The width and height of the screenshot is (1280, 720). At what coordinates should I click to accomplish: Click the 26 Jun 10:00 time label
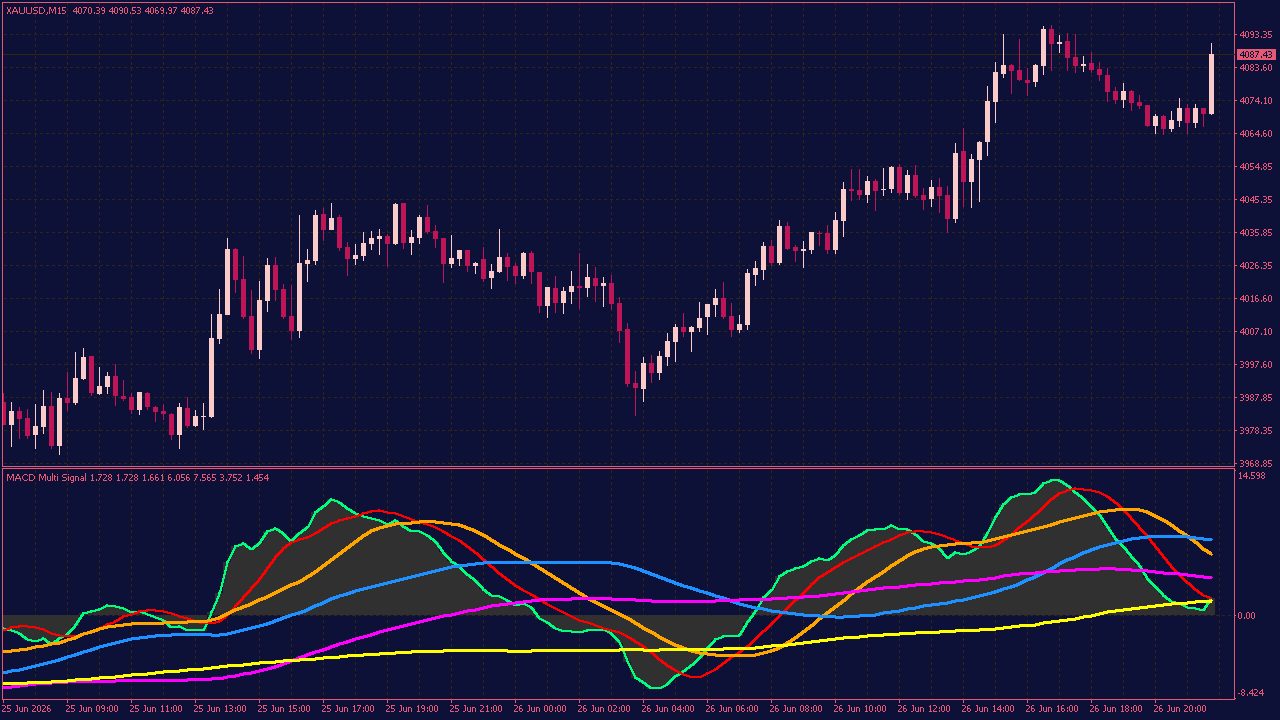pos(859,708)
